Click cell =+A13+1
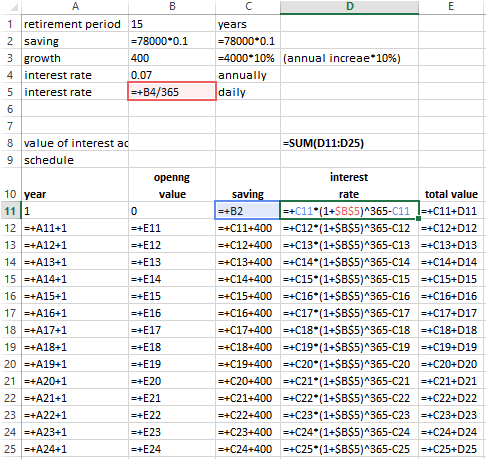487x460 pixels. (x=75, y=262)
